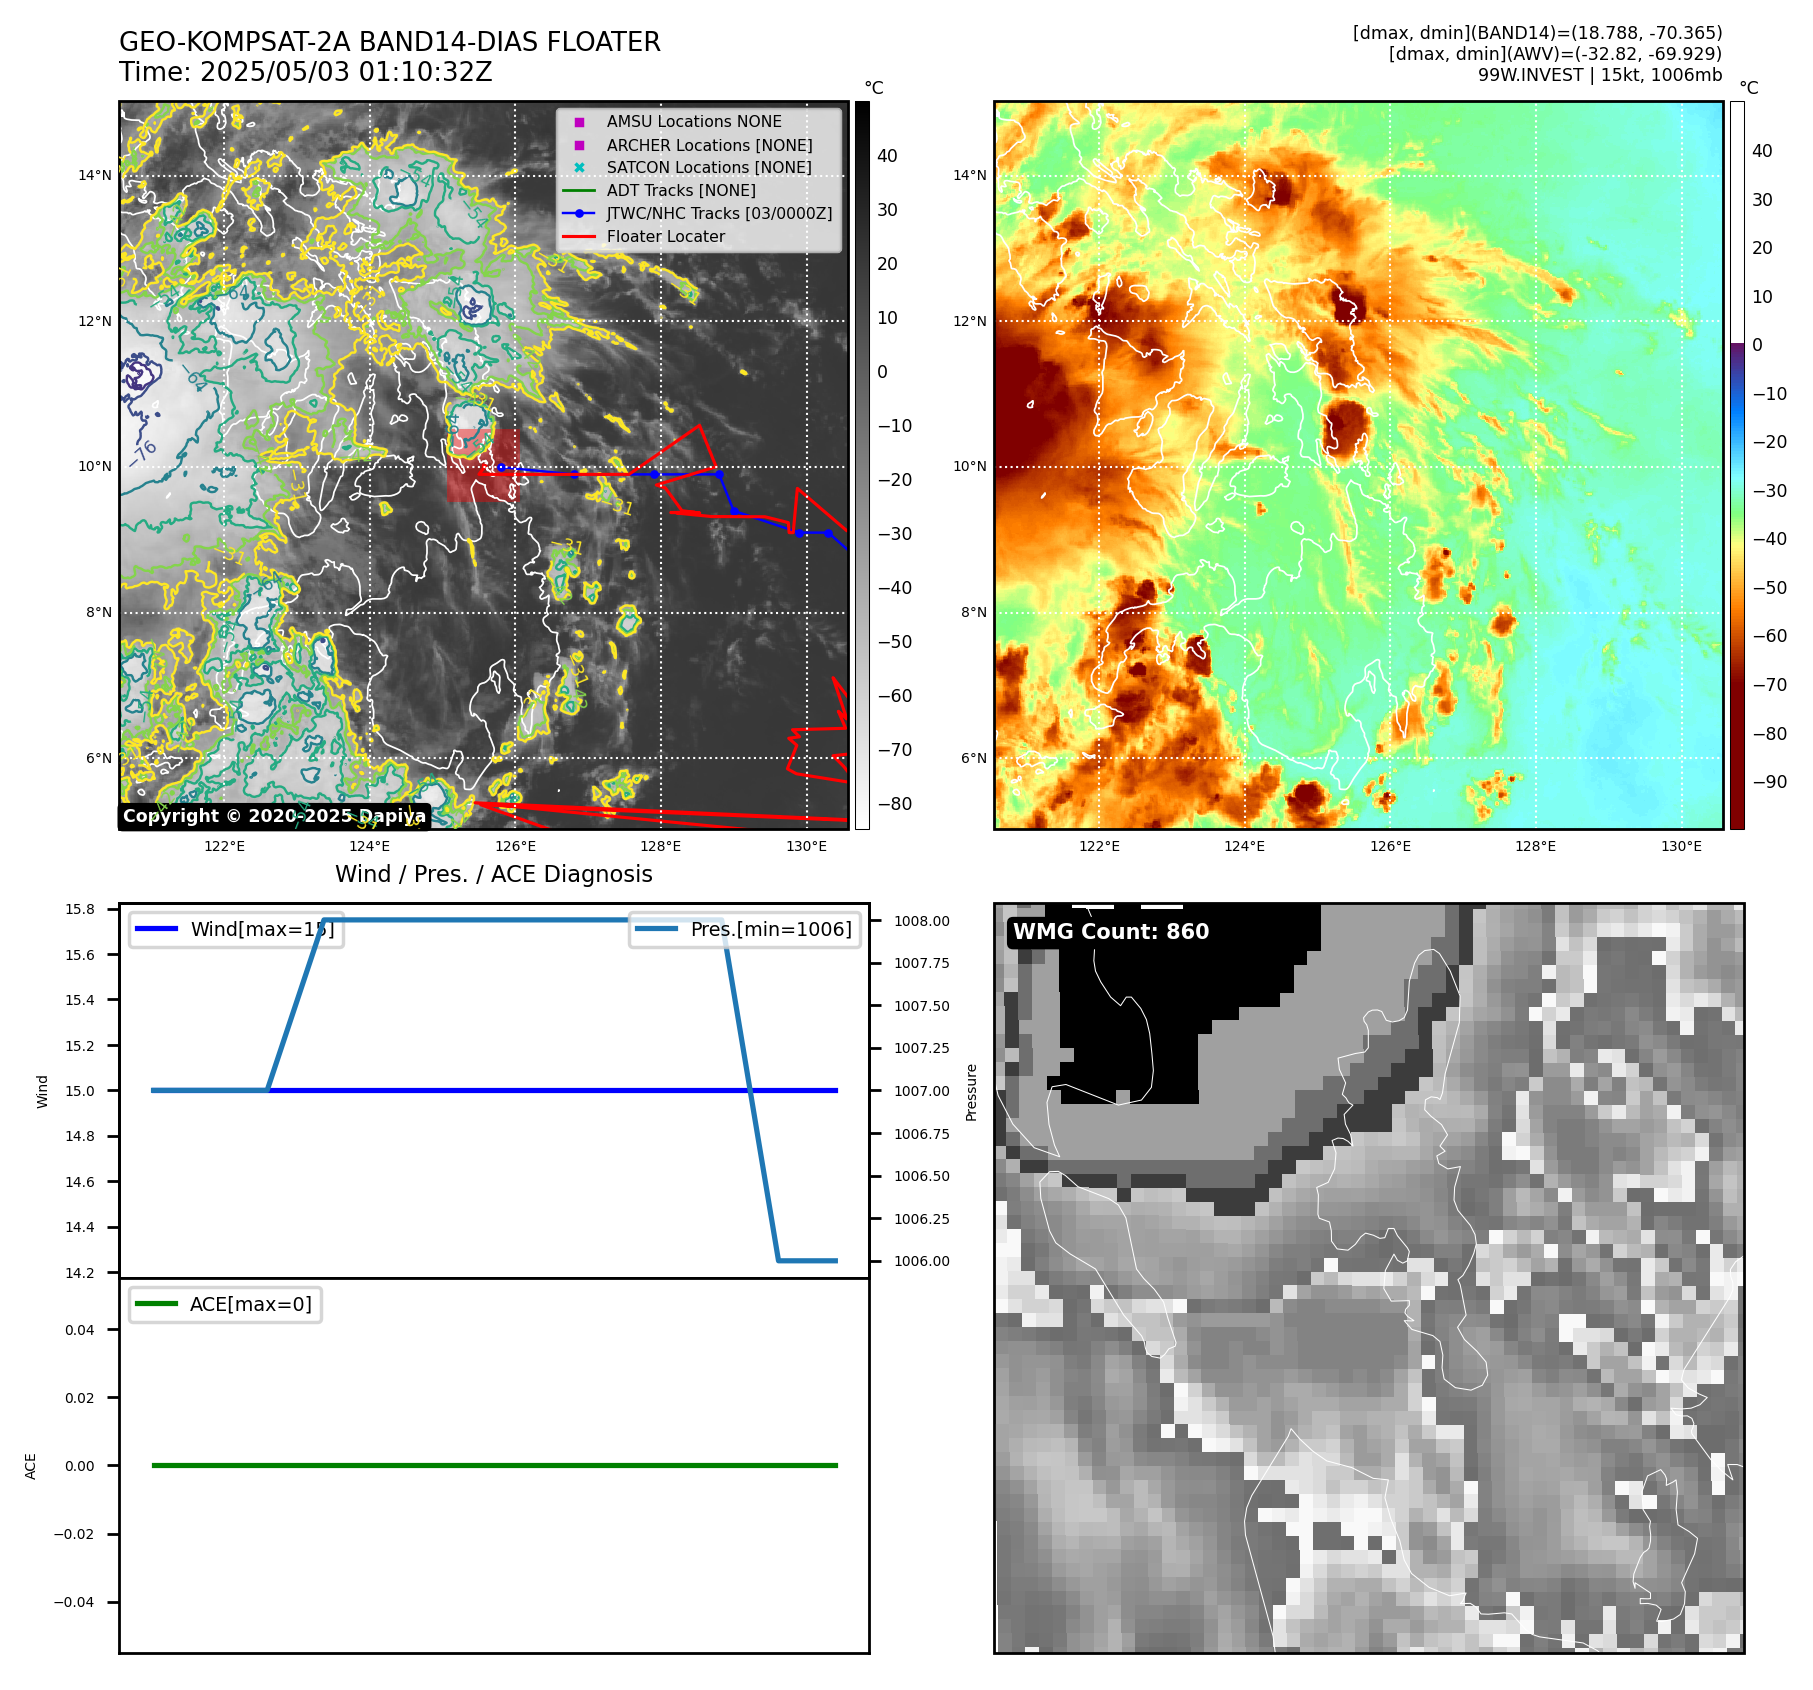Click the '[dmax, dmin](AWV)=(-32.82, -69.929)' text
Viewport: 1813px width, 1690px height.
[1555, 54]
